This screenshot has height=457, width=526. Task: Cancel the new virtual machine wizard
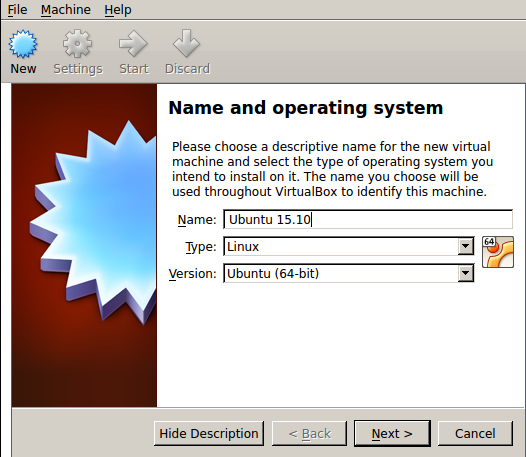click(x=475, y=434)
